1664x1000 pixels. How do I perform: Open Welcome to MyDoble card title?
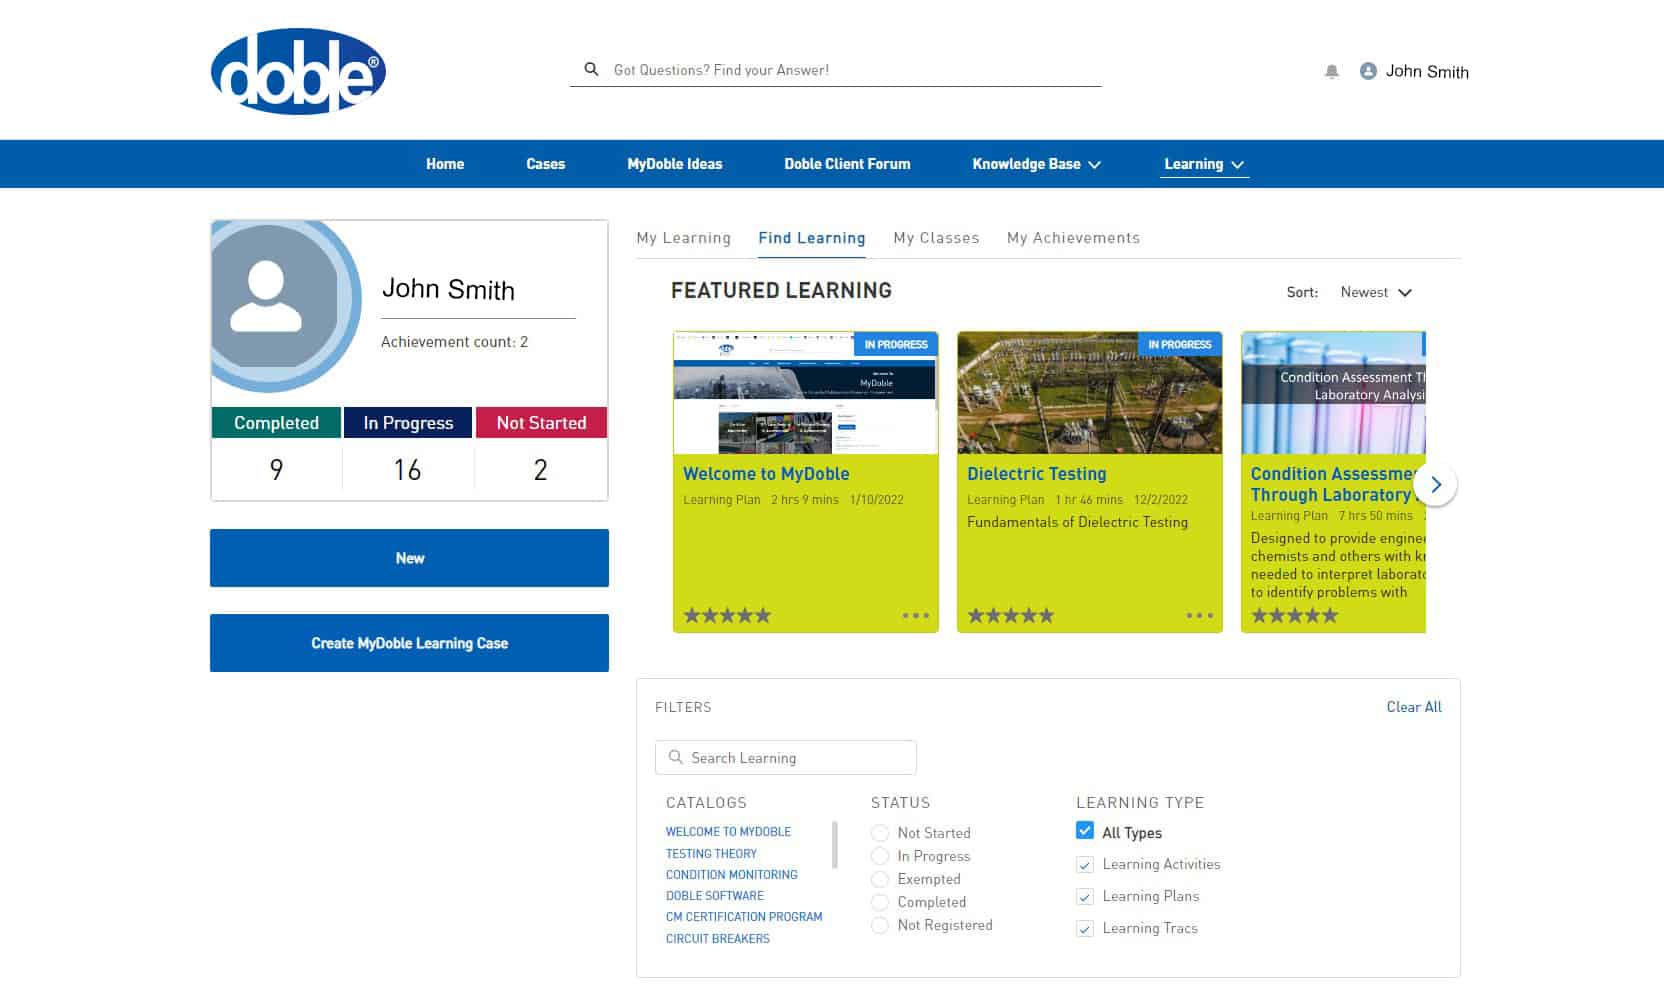pyautogui.click(x=766, y=474)
